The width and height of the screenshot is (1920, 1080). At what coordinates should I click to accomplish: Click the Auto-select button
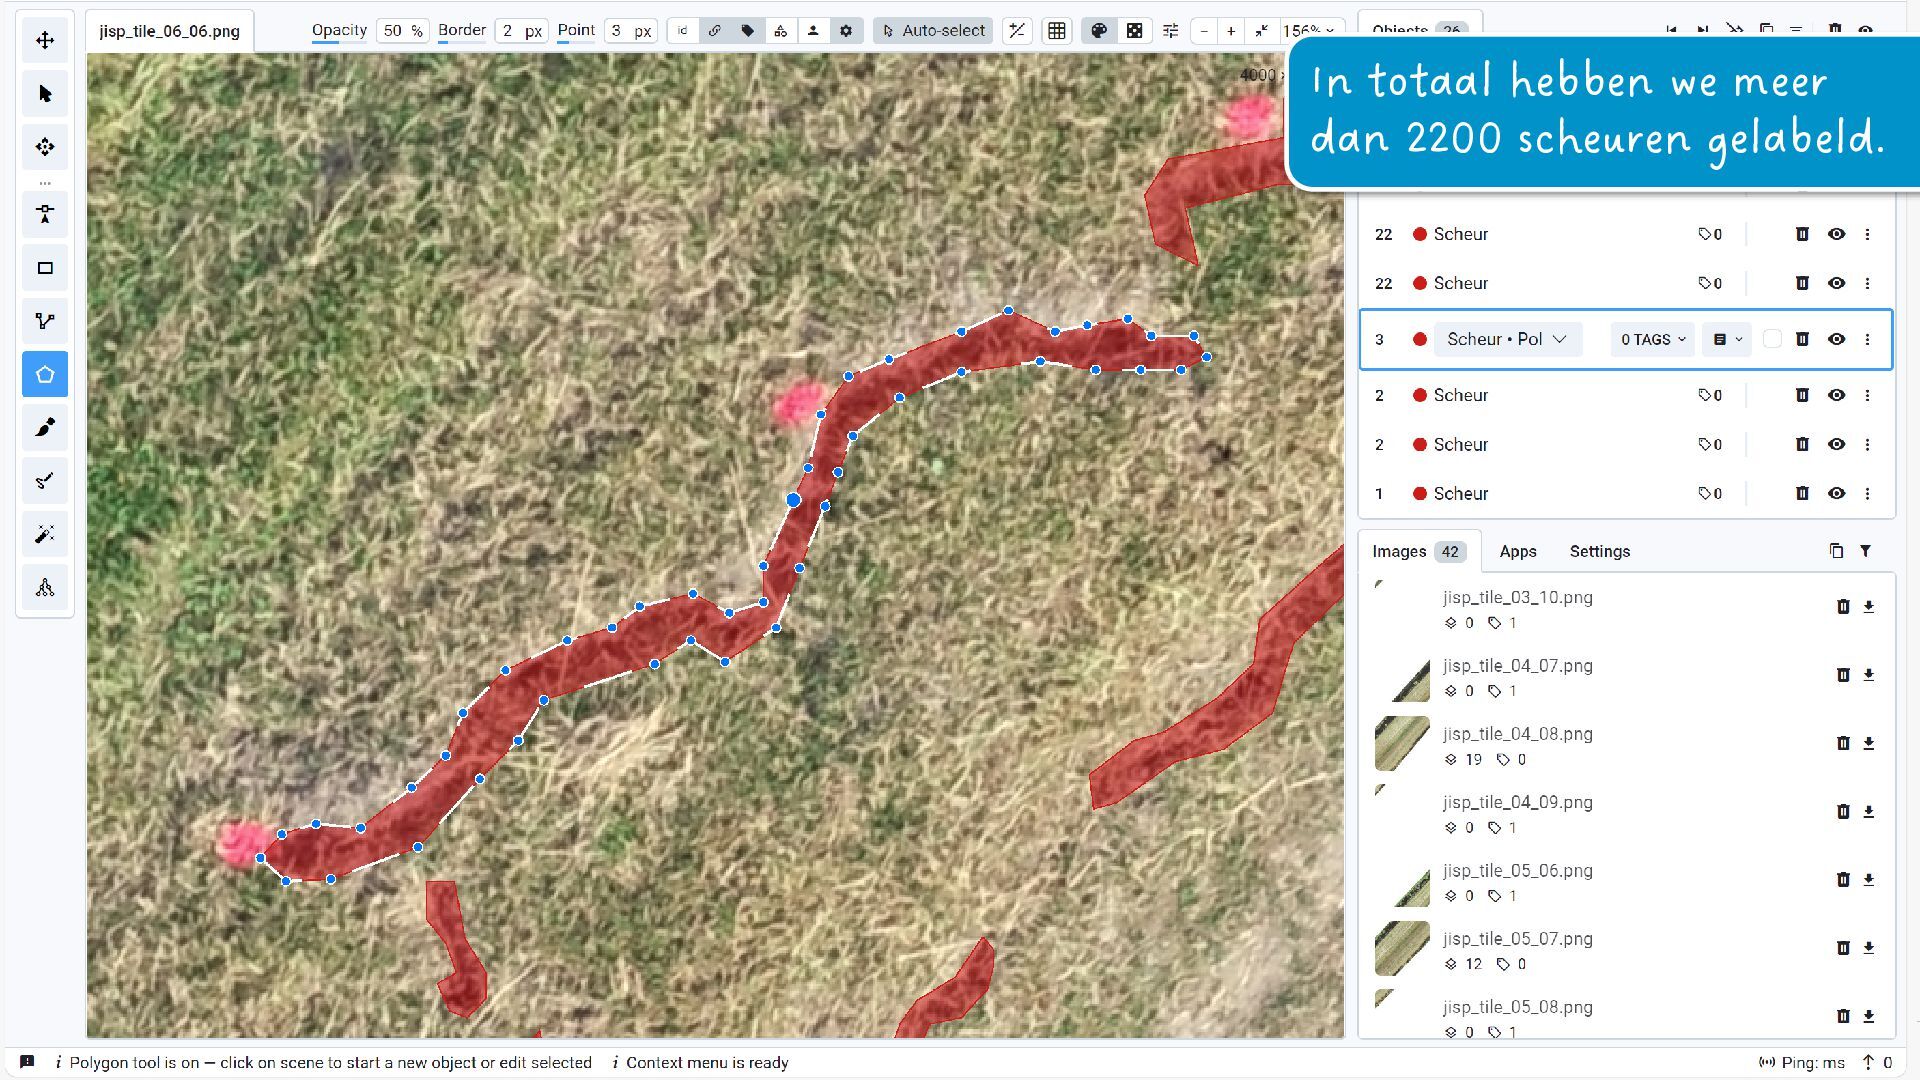pyautogui.click(x=932, y=31)
